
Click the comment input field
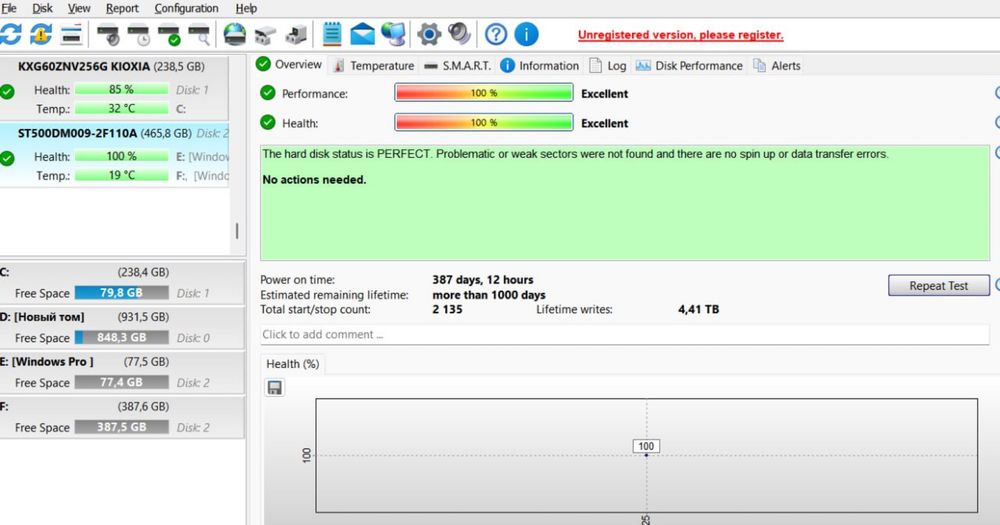point(624,334)
